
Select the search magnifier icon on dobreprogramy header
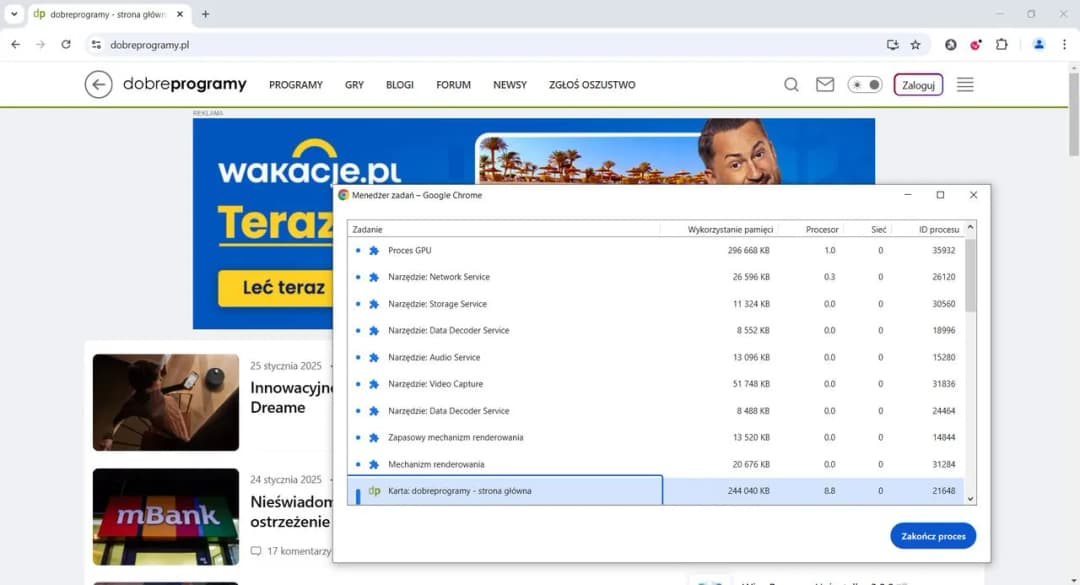click(x=791, y=85)
